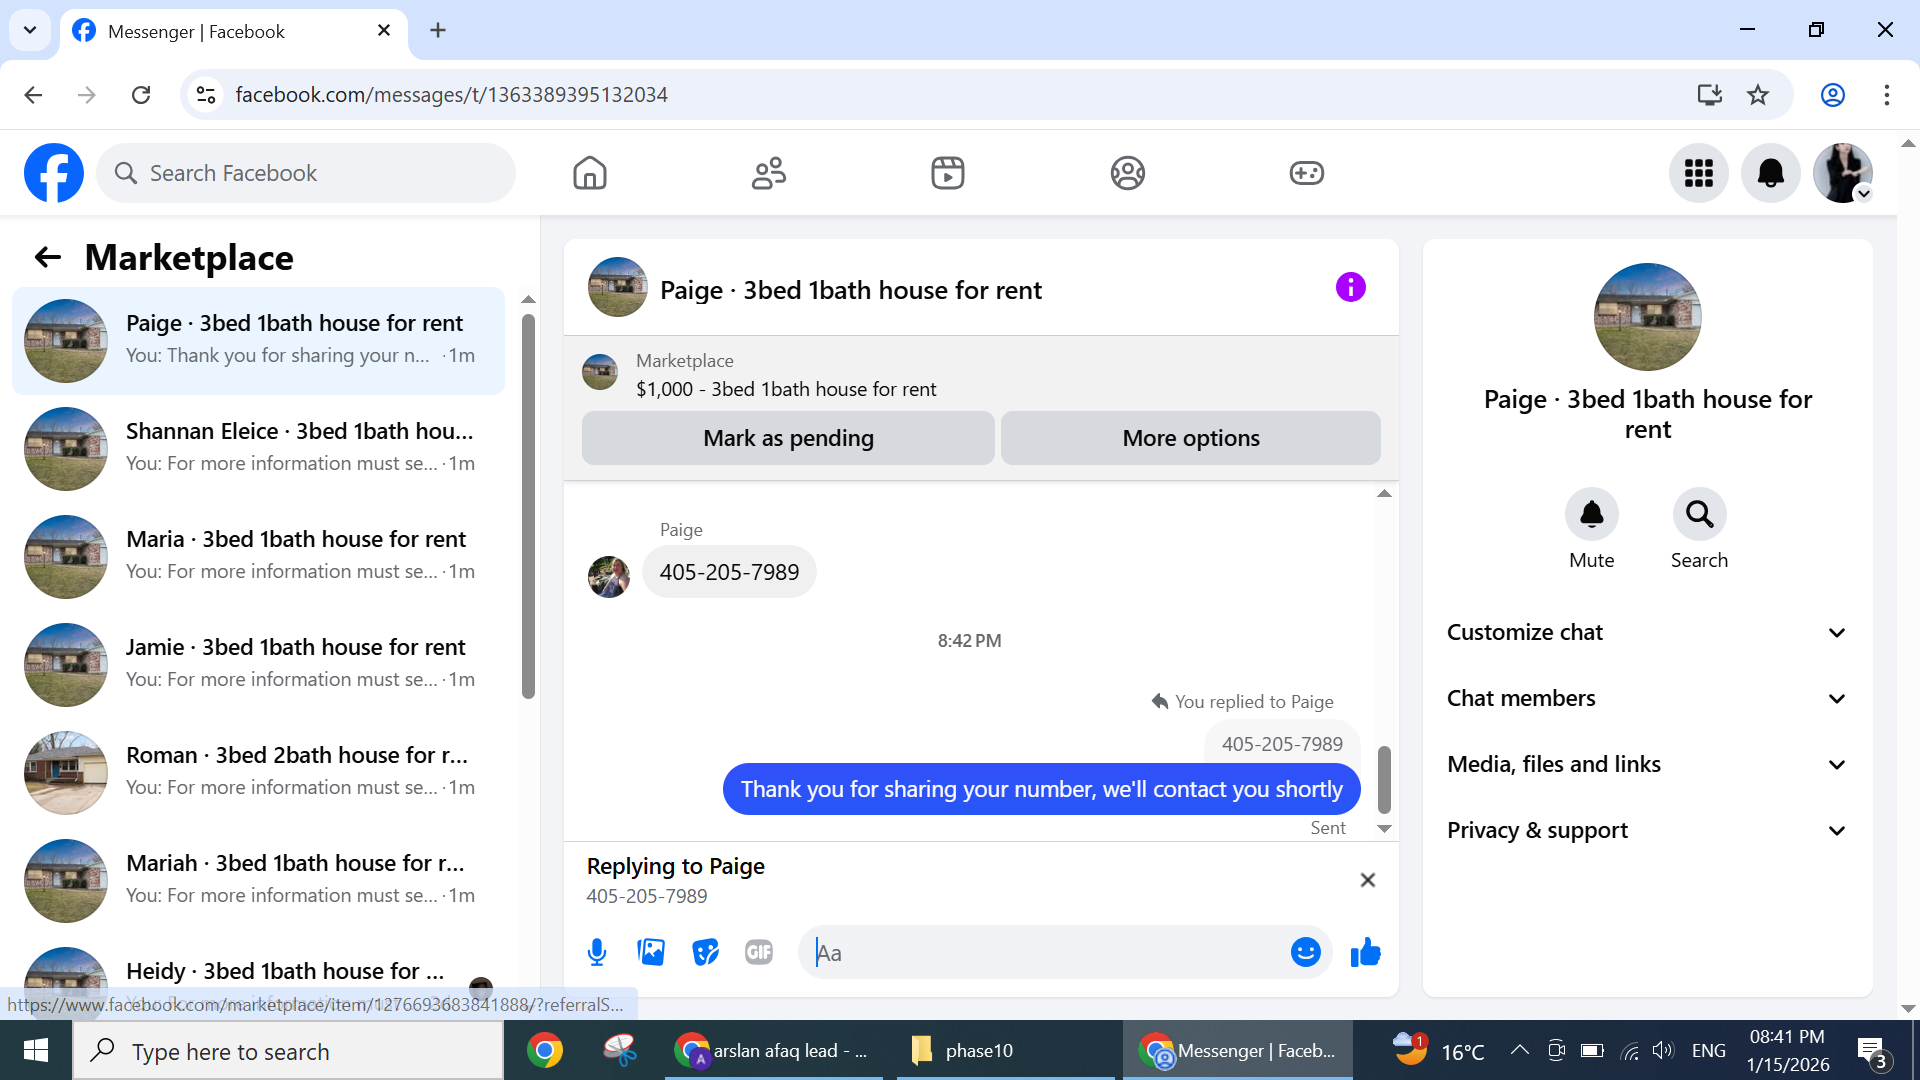Go to Facebook Home tab
Screen dimensions: 1920x1080
[590, 173]
